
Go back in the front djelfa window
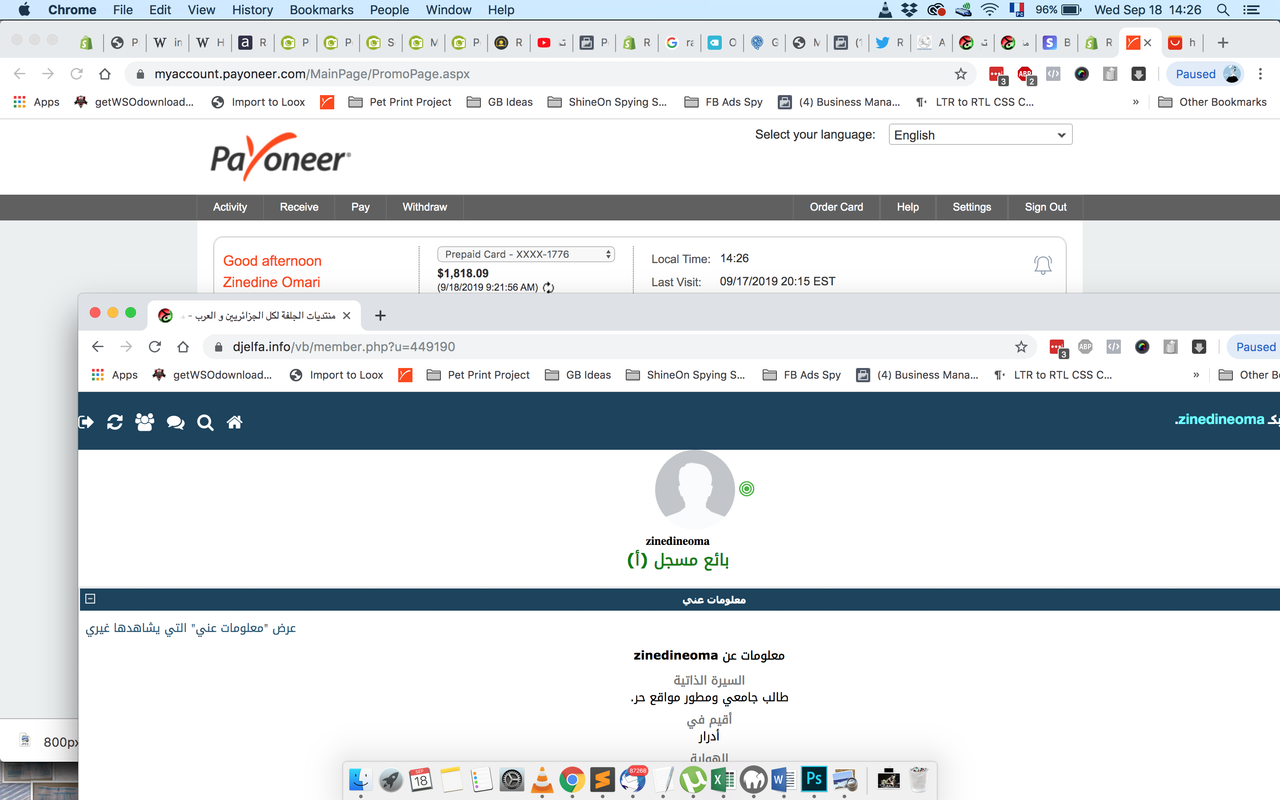click(97, 347)
